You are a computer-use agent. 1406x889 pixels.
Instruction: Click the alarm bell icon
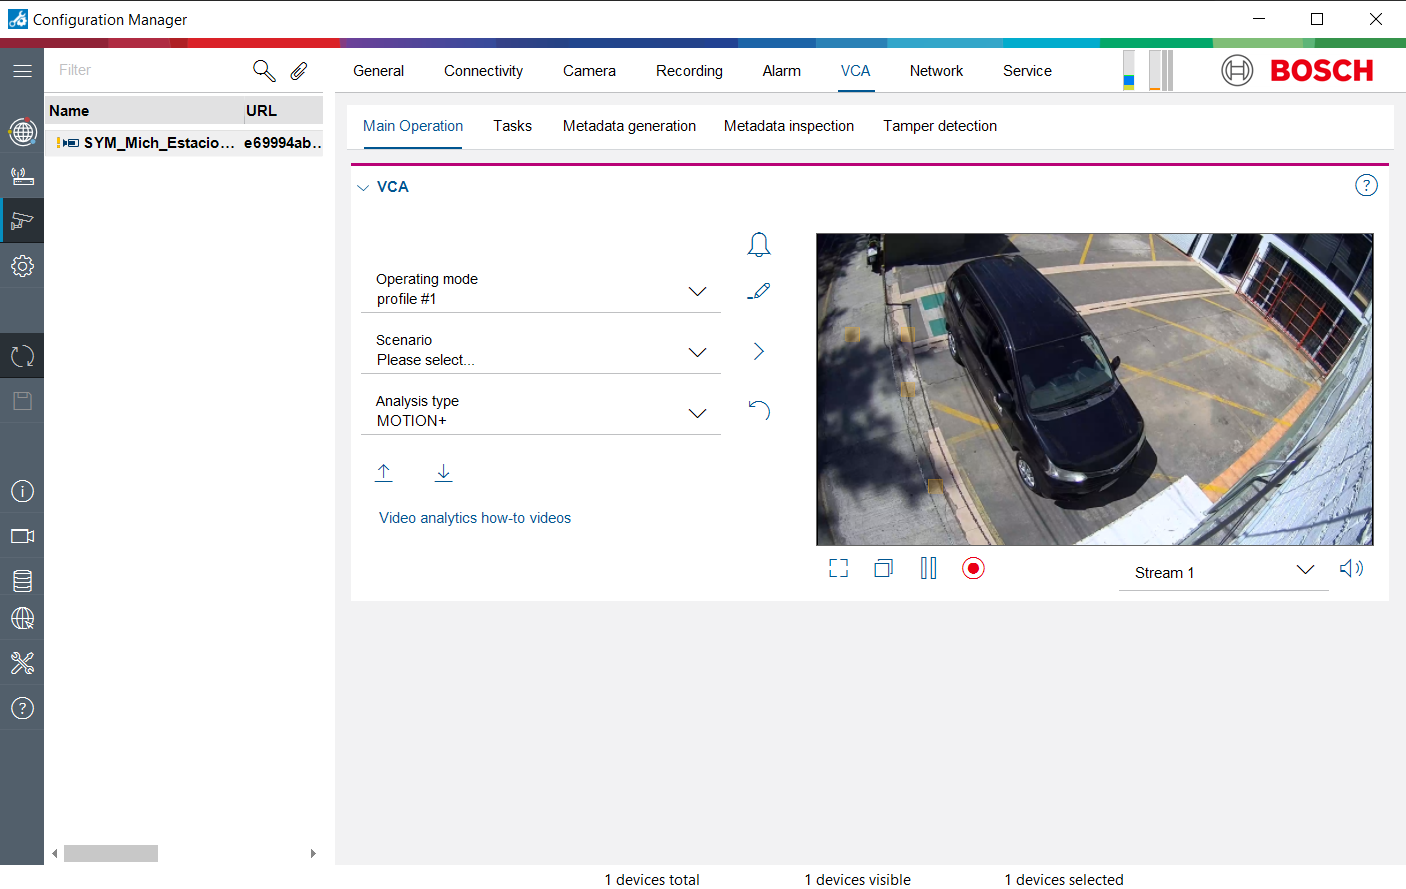tap(759, 244)
